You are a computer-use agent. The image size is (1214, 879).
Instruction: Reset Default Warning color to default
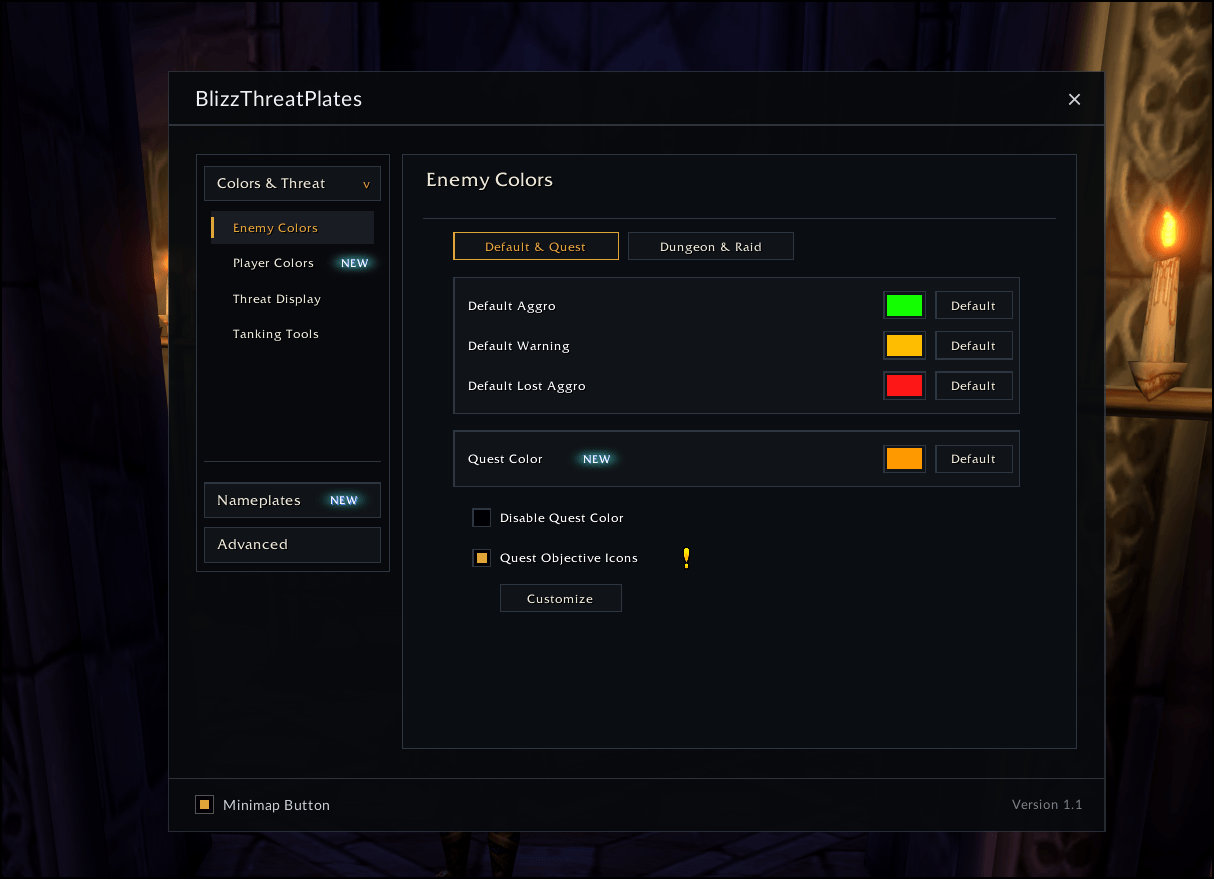click(x=973, y=346)
